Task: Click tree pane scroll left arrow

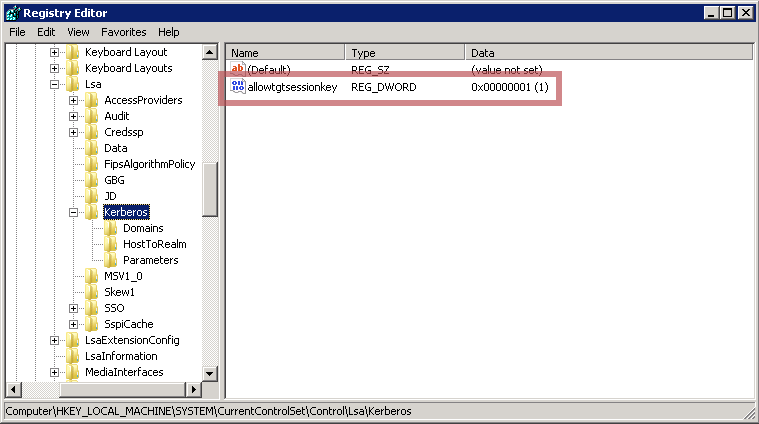Action: (14, 389)
